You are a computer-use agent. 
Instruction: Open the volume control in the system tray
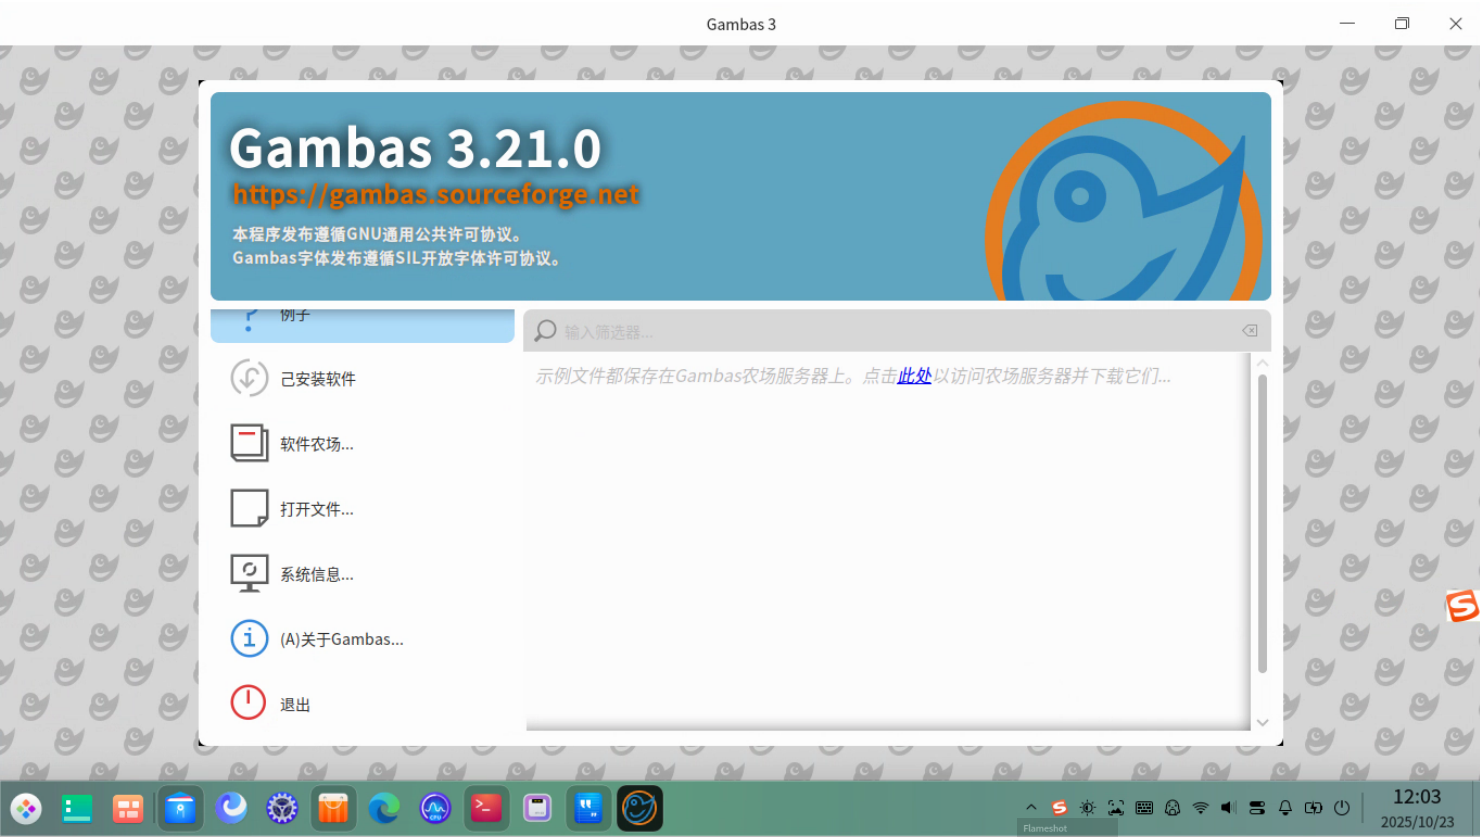(x=1228, y=807)
